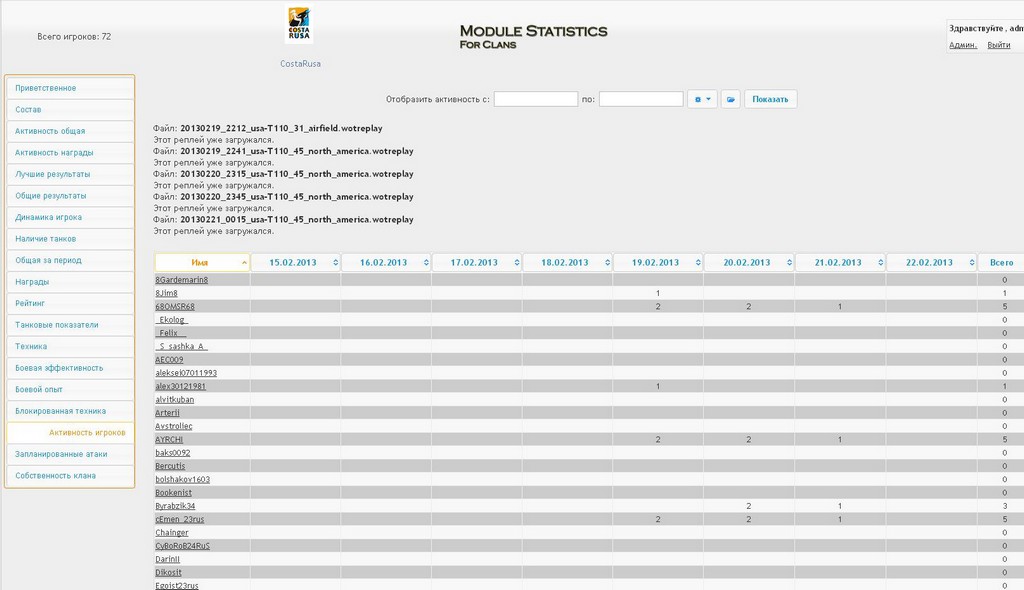Sort by 15.02.2013 column arrow icon

coord(334,262)
